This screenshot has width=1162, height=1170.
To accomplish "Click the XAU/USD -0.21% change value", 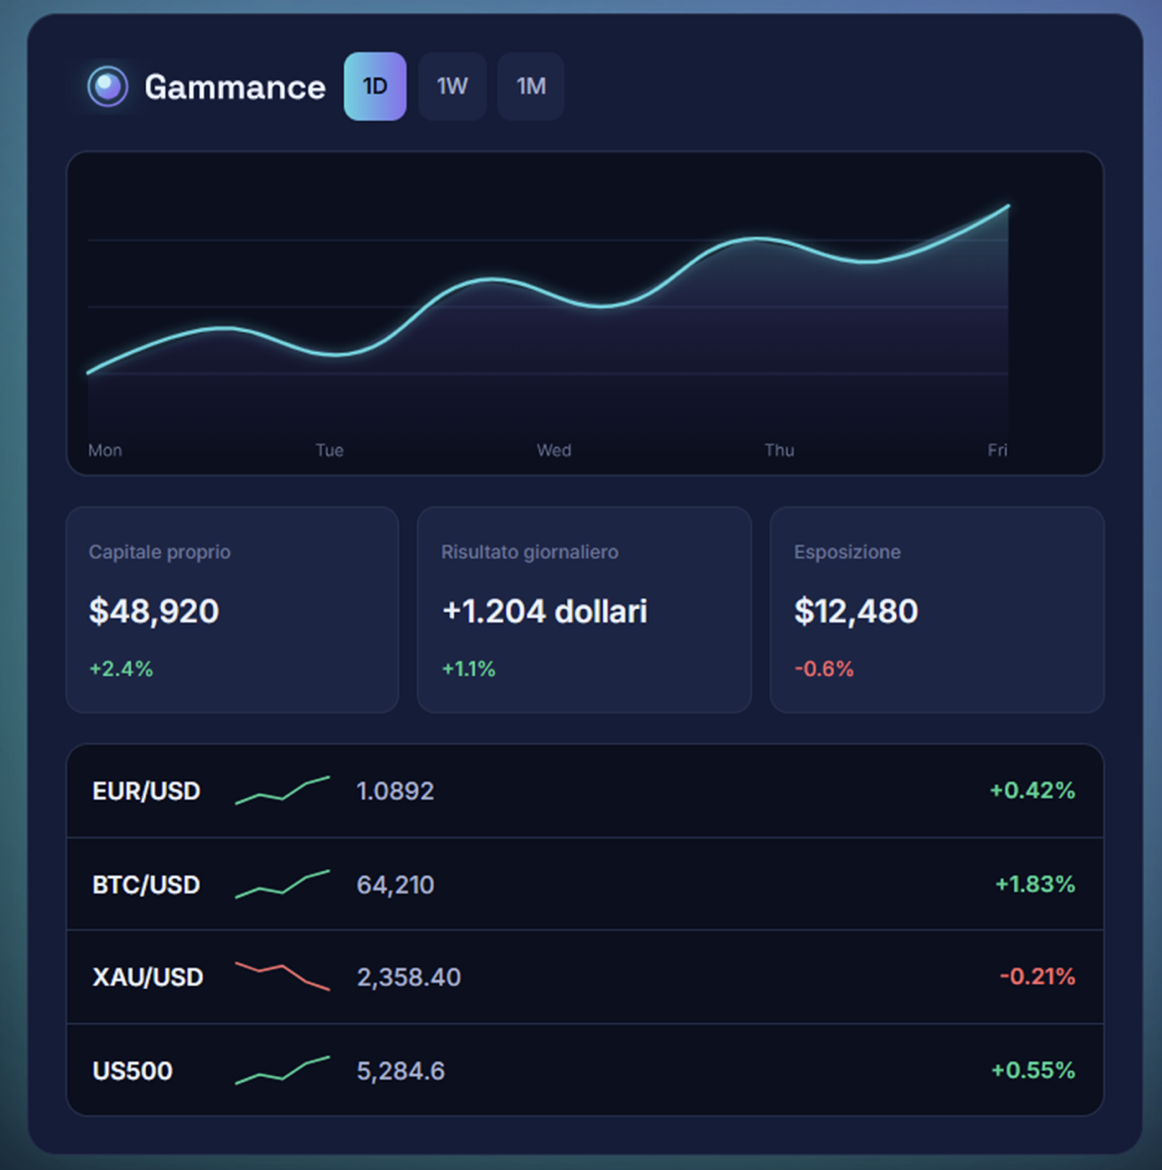I will [1037, 976].
